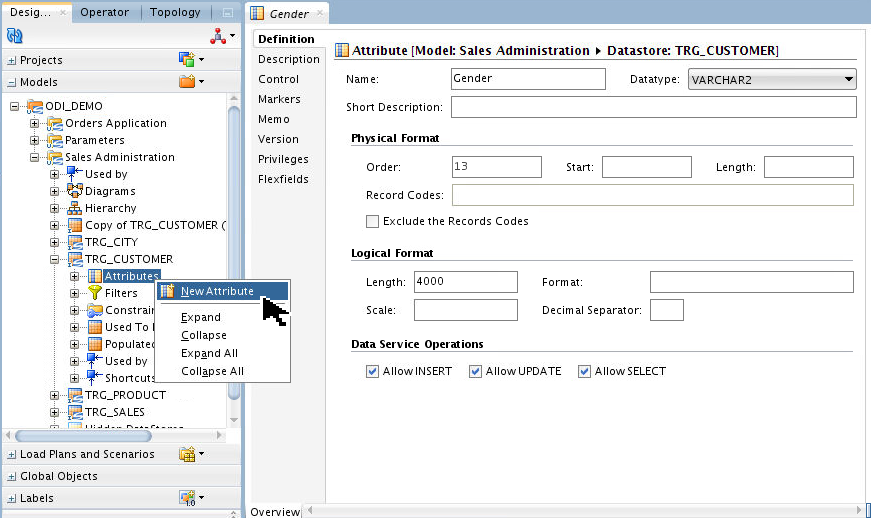
Task: Switch to the Topology tab
Action: [175, 12]
